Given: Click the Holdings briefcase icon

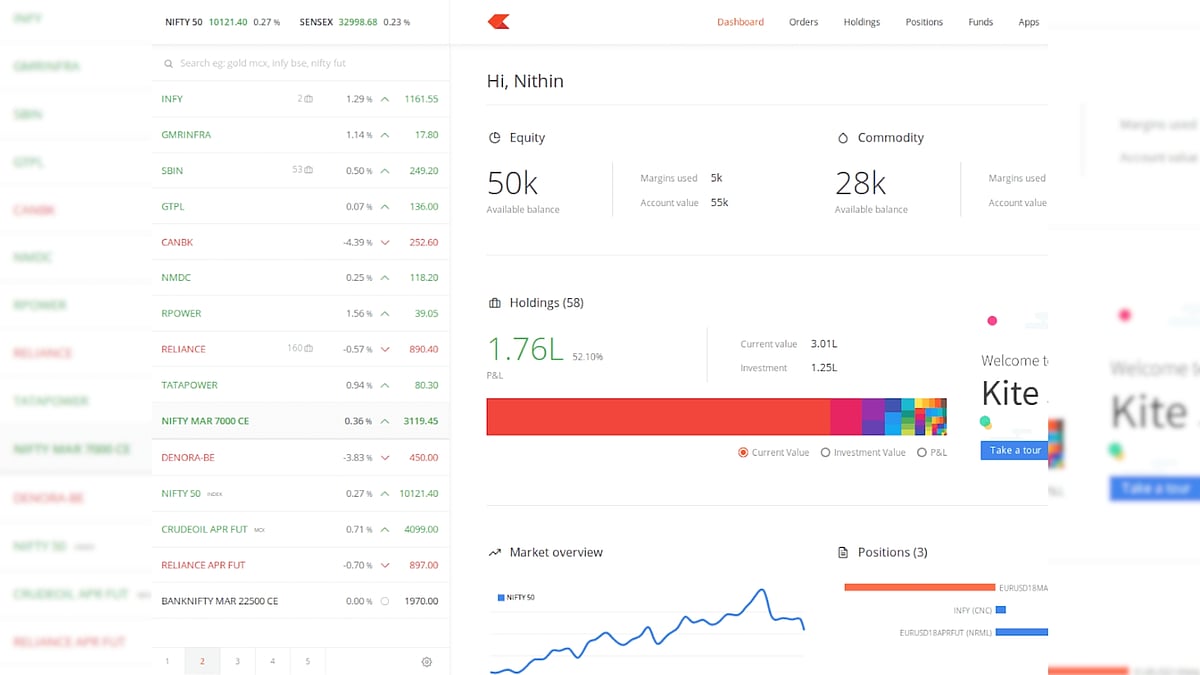Looking at the screenshot, I should click(494, 303).
